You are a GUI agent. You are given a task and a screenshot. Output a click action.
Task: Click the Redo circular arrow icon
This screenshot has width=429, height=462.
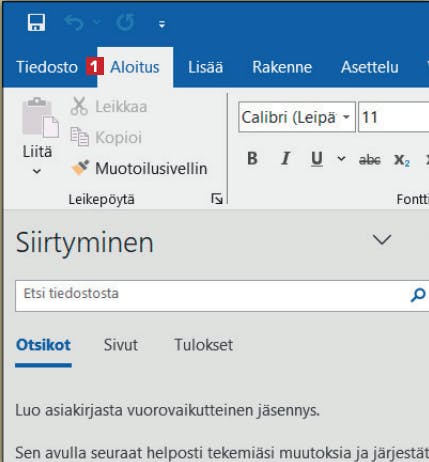click(x=125, y=23)
